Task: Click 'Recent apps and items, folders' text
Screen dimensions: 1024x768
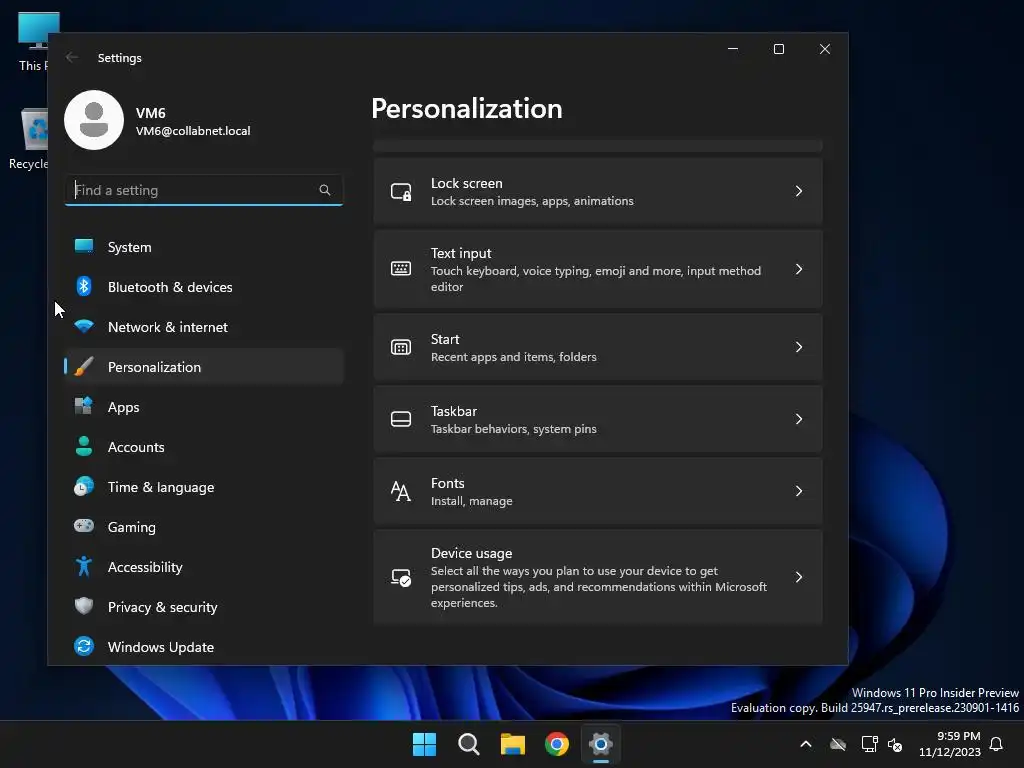Action: coord(513,357)
